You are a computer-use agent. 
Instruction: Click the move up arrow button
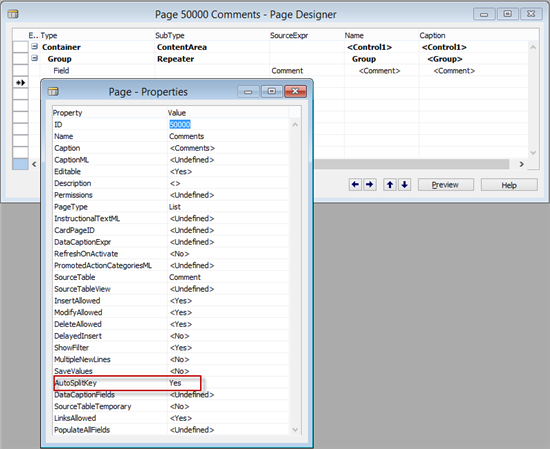click(x=390, y=185)
